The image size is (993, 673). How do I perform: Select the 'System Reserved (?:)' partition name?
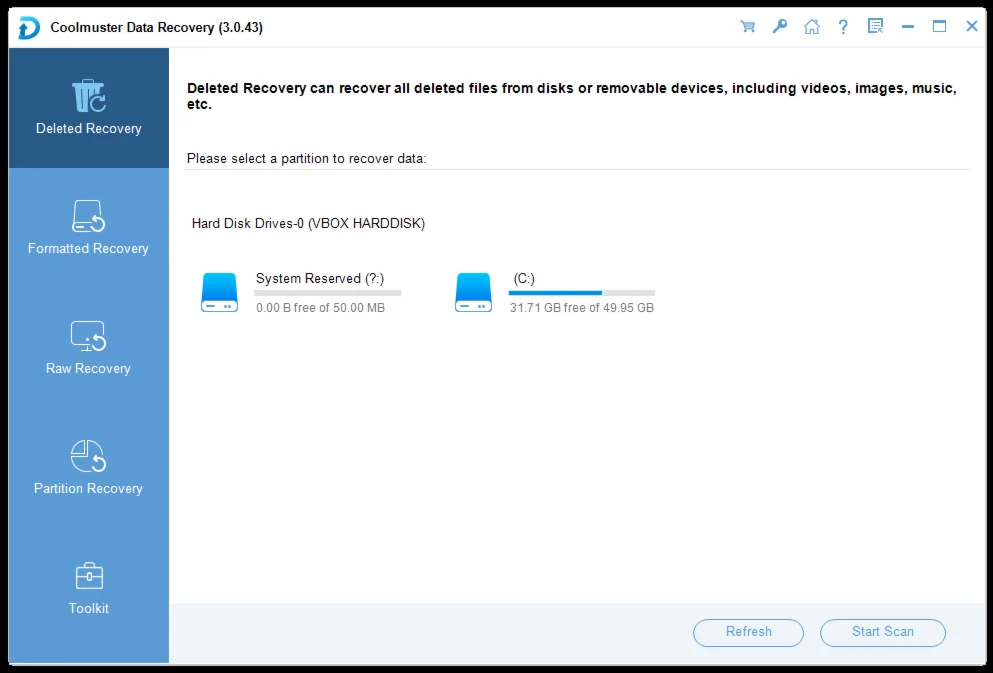(x=320, y=279)
